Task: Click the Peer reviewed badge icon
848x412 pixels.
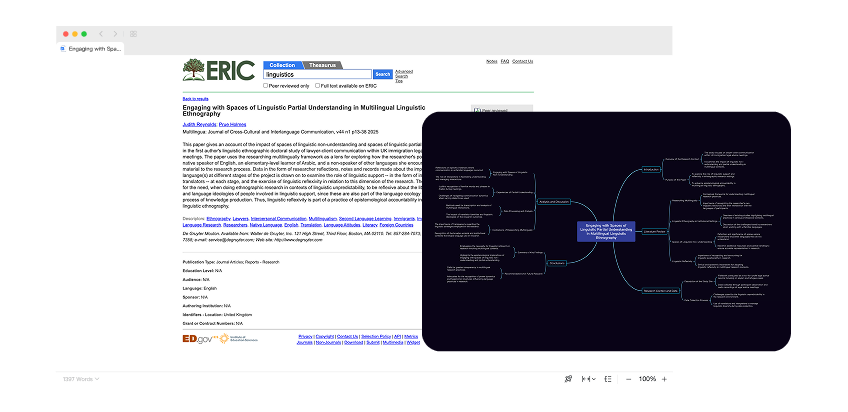Action: tap(477, 110)
